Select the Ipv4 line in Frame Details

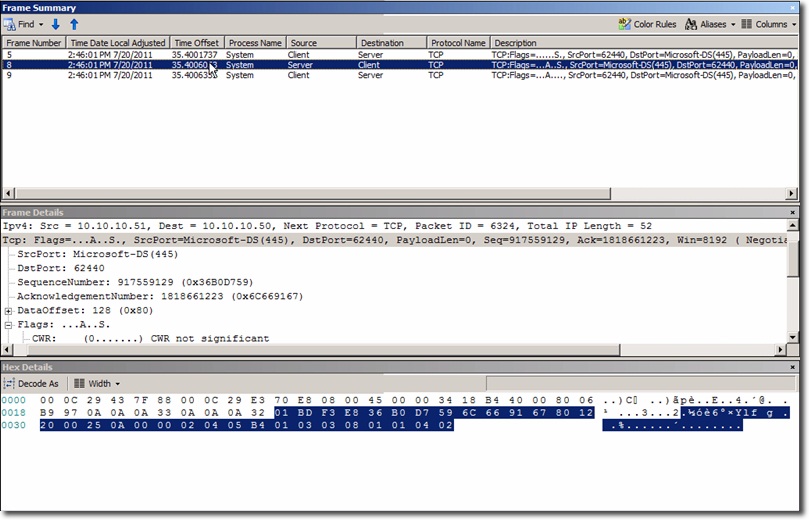(327, 226)
